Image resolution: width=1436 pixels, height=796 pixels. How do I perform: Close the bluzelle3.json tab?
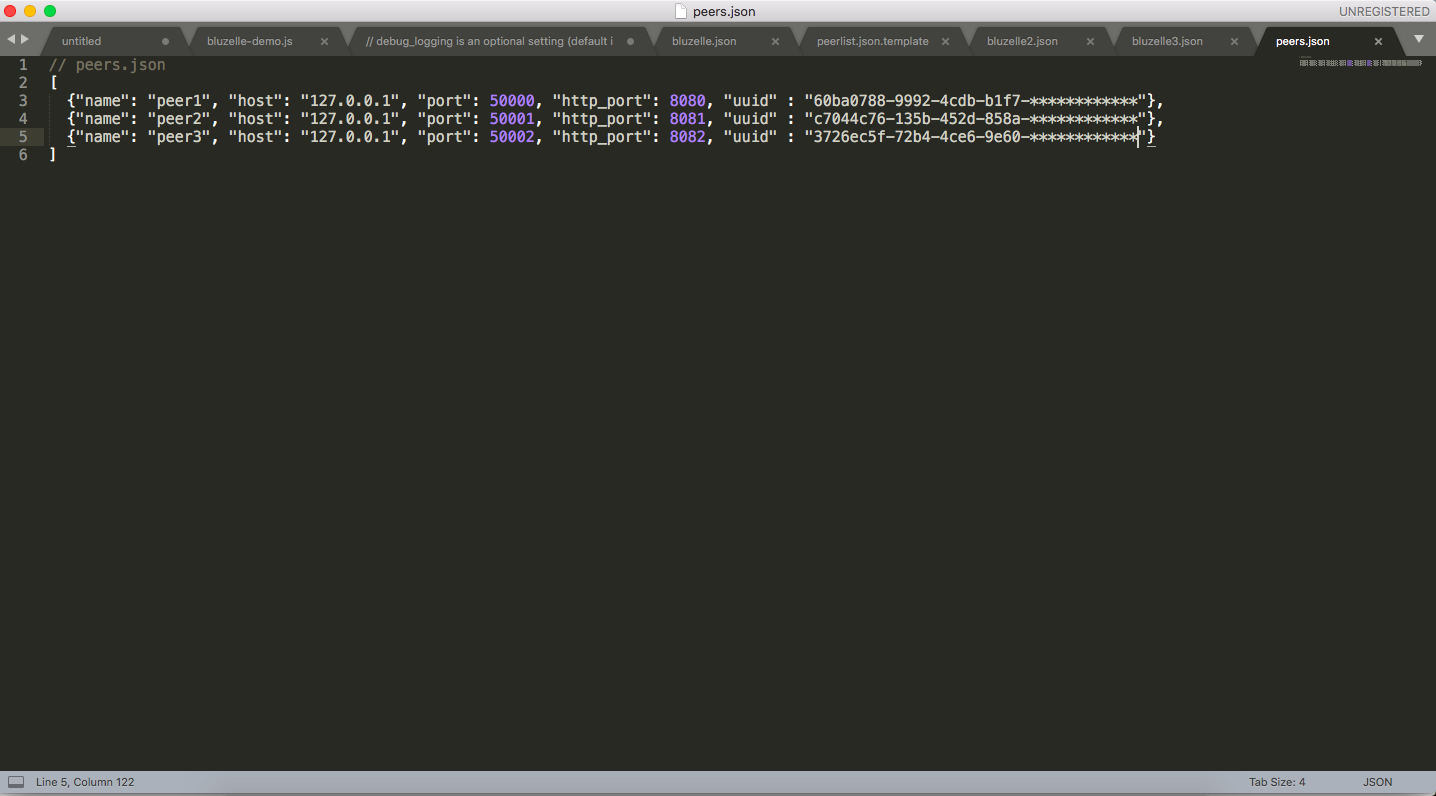[1234, 42]
